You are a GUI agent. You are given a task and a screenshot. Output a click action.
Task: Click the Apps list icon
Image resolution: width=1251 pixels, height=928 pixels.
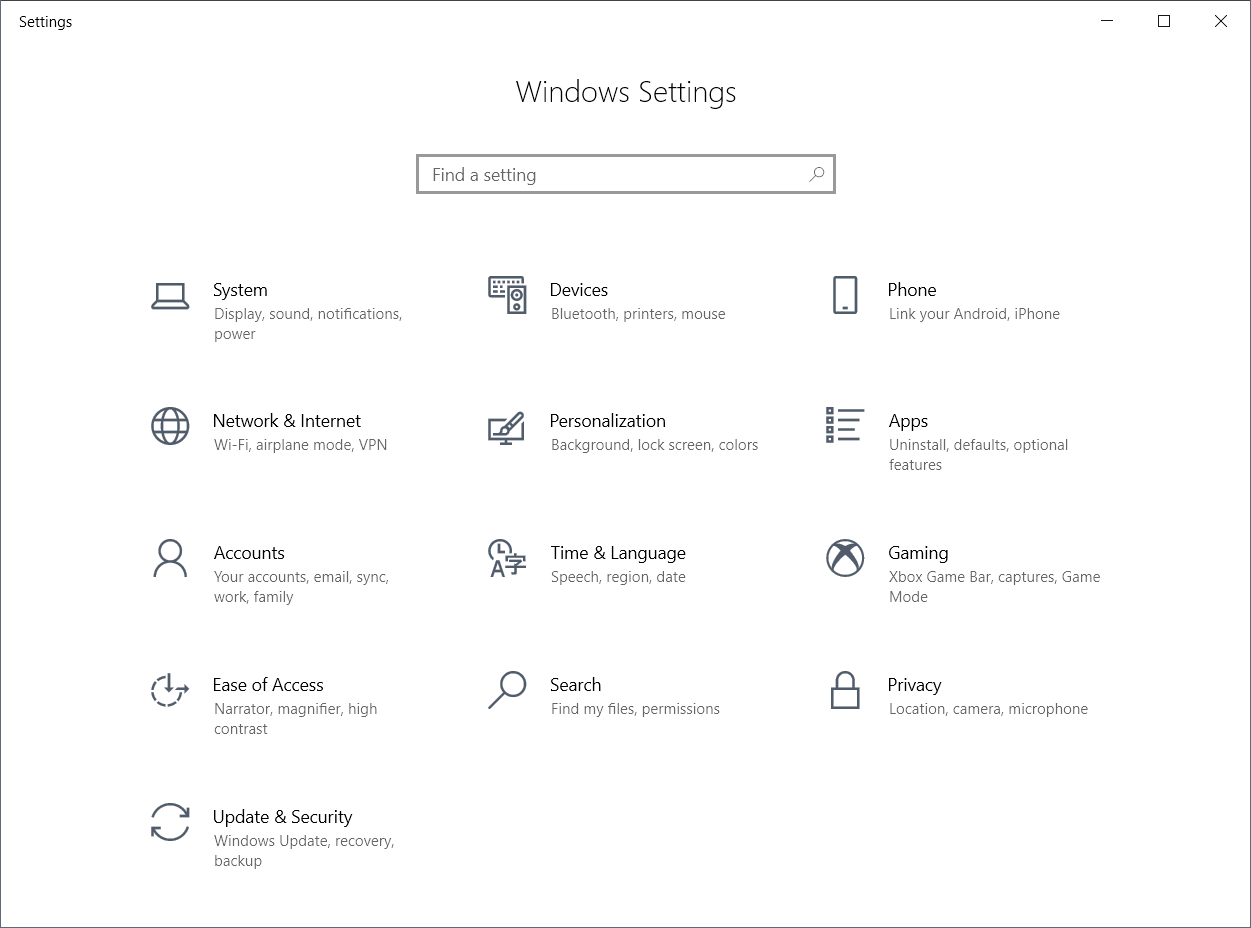click(x=845, y=425)
